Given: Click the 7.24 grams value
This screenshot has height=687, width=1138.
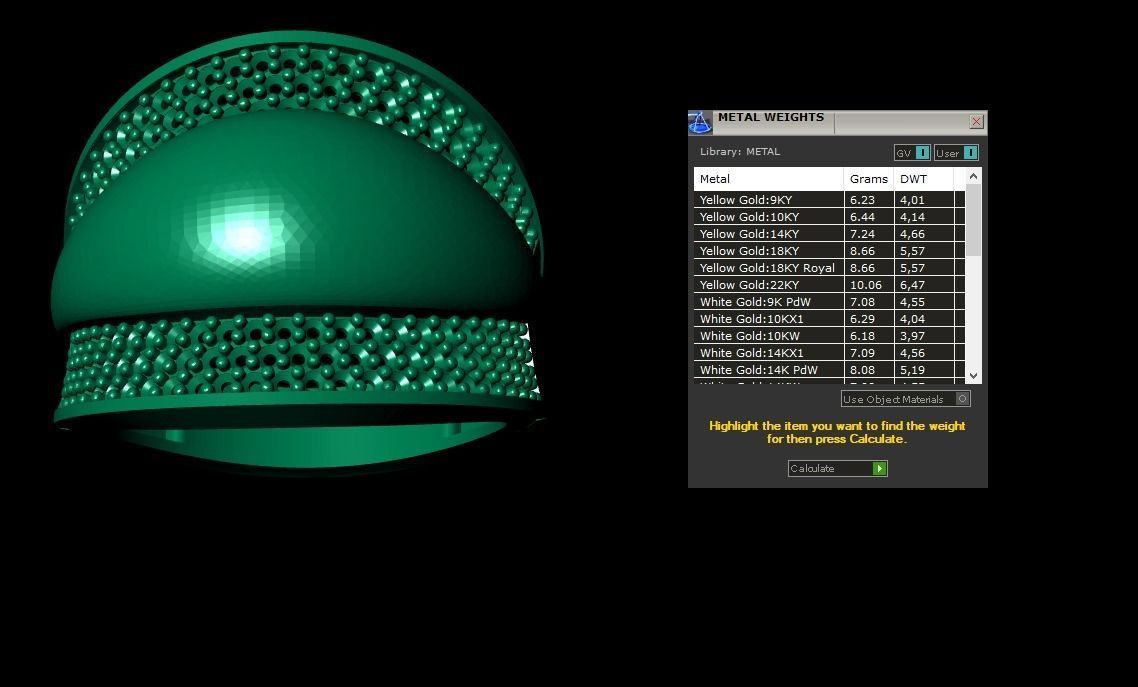Looking at the screenshot, I should pos(862,234).
